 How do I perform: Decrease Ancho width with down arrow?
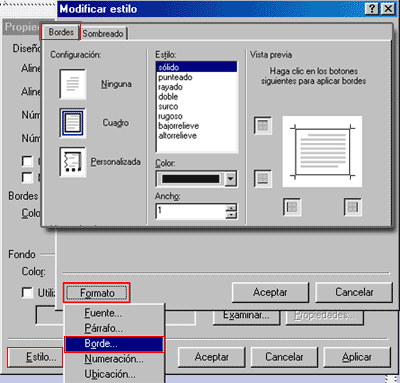231,215
